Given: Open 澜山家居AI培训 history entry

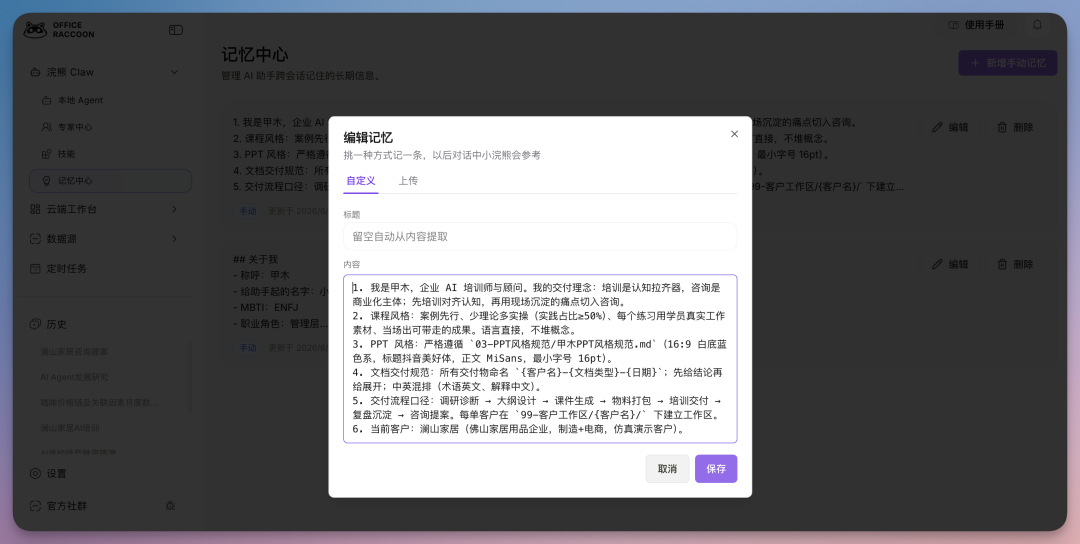Looking at the screenshot, I should point(70,428).
